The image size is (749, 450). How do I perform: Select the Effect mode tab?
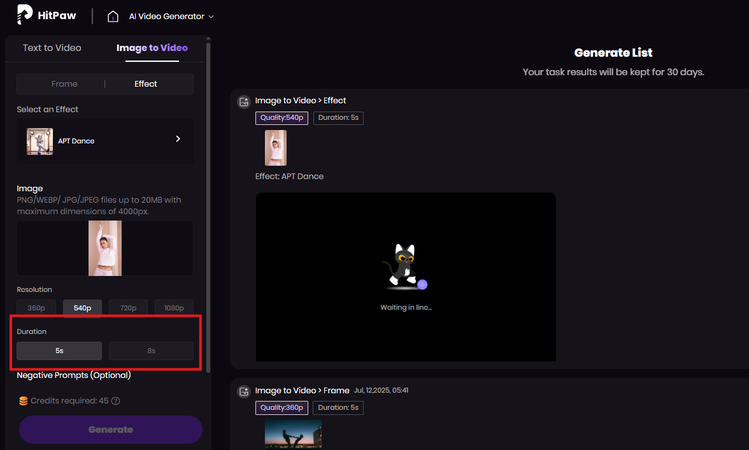pyautogui.click(x=146, y=84)
